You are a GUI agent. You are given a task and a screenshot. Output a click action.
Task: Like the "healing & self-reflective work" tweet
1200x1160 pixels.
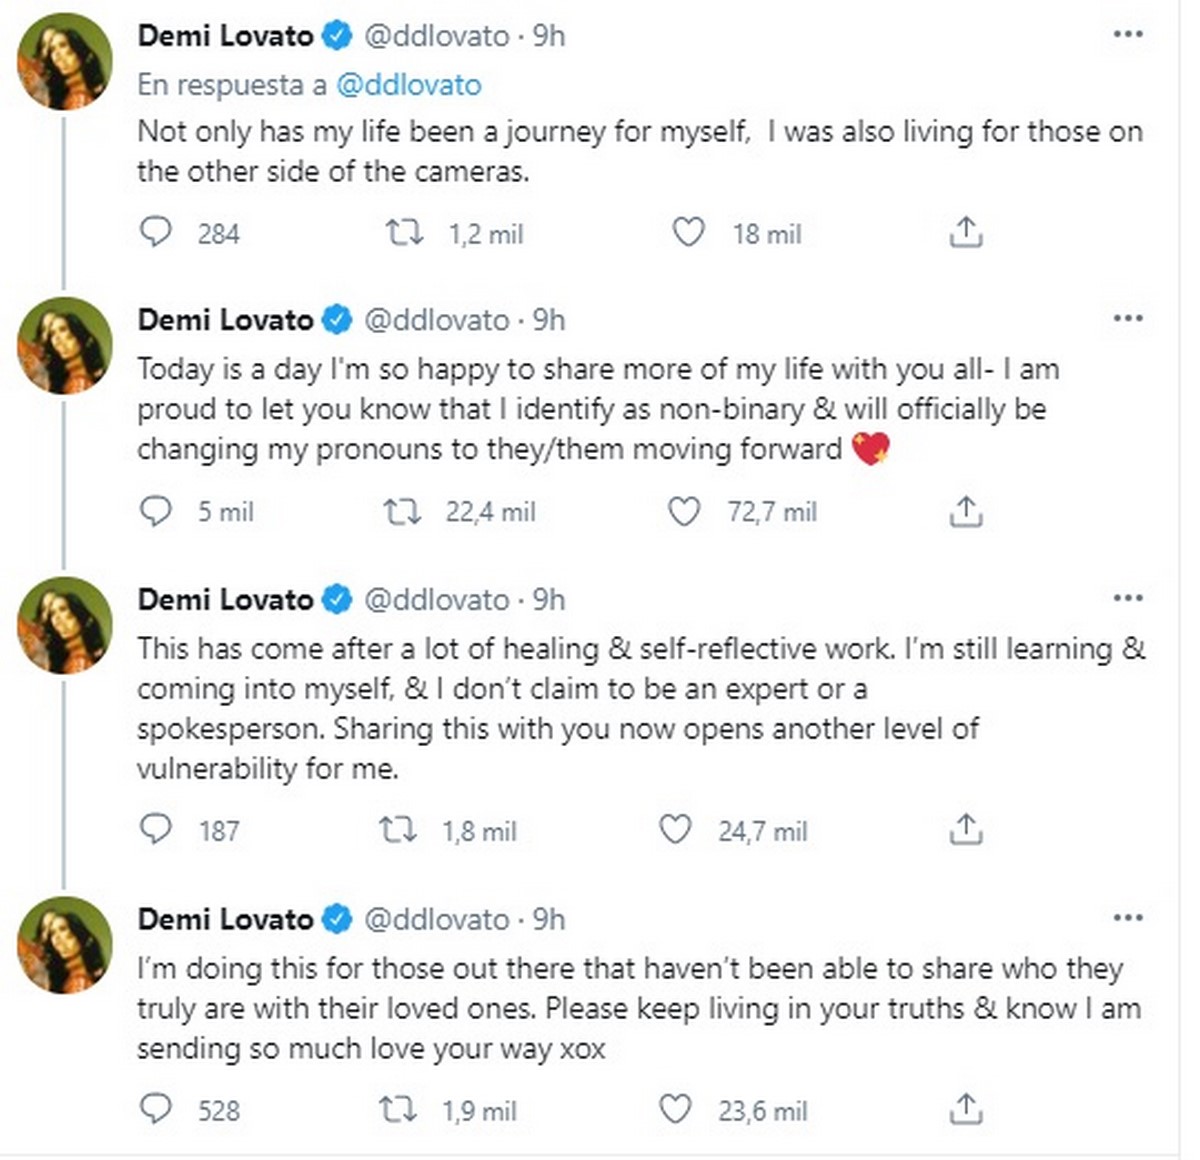click(675, 830)
